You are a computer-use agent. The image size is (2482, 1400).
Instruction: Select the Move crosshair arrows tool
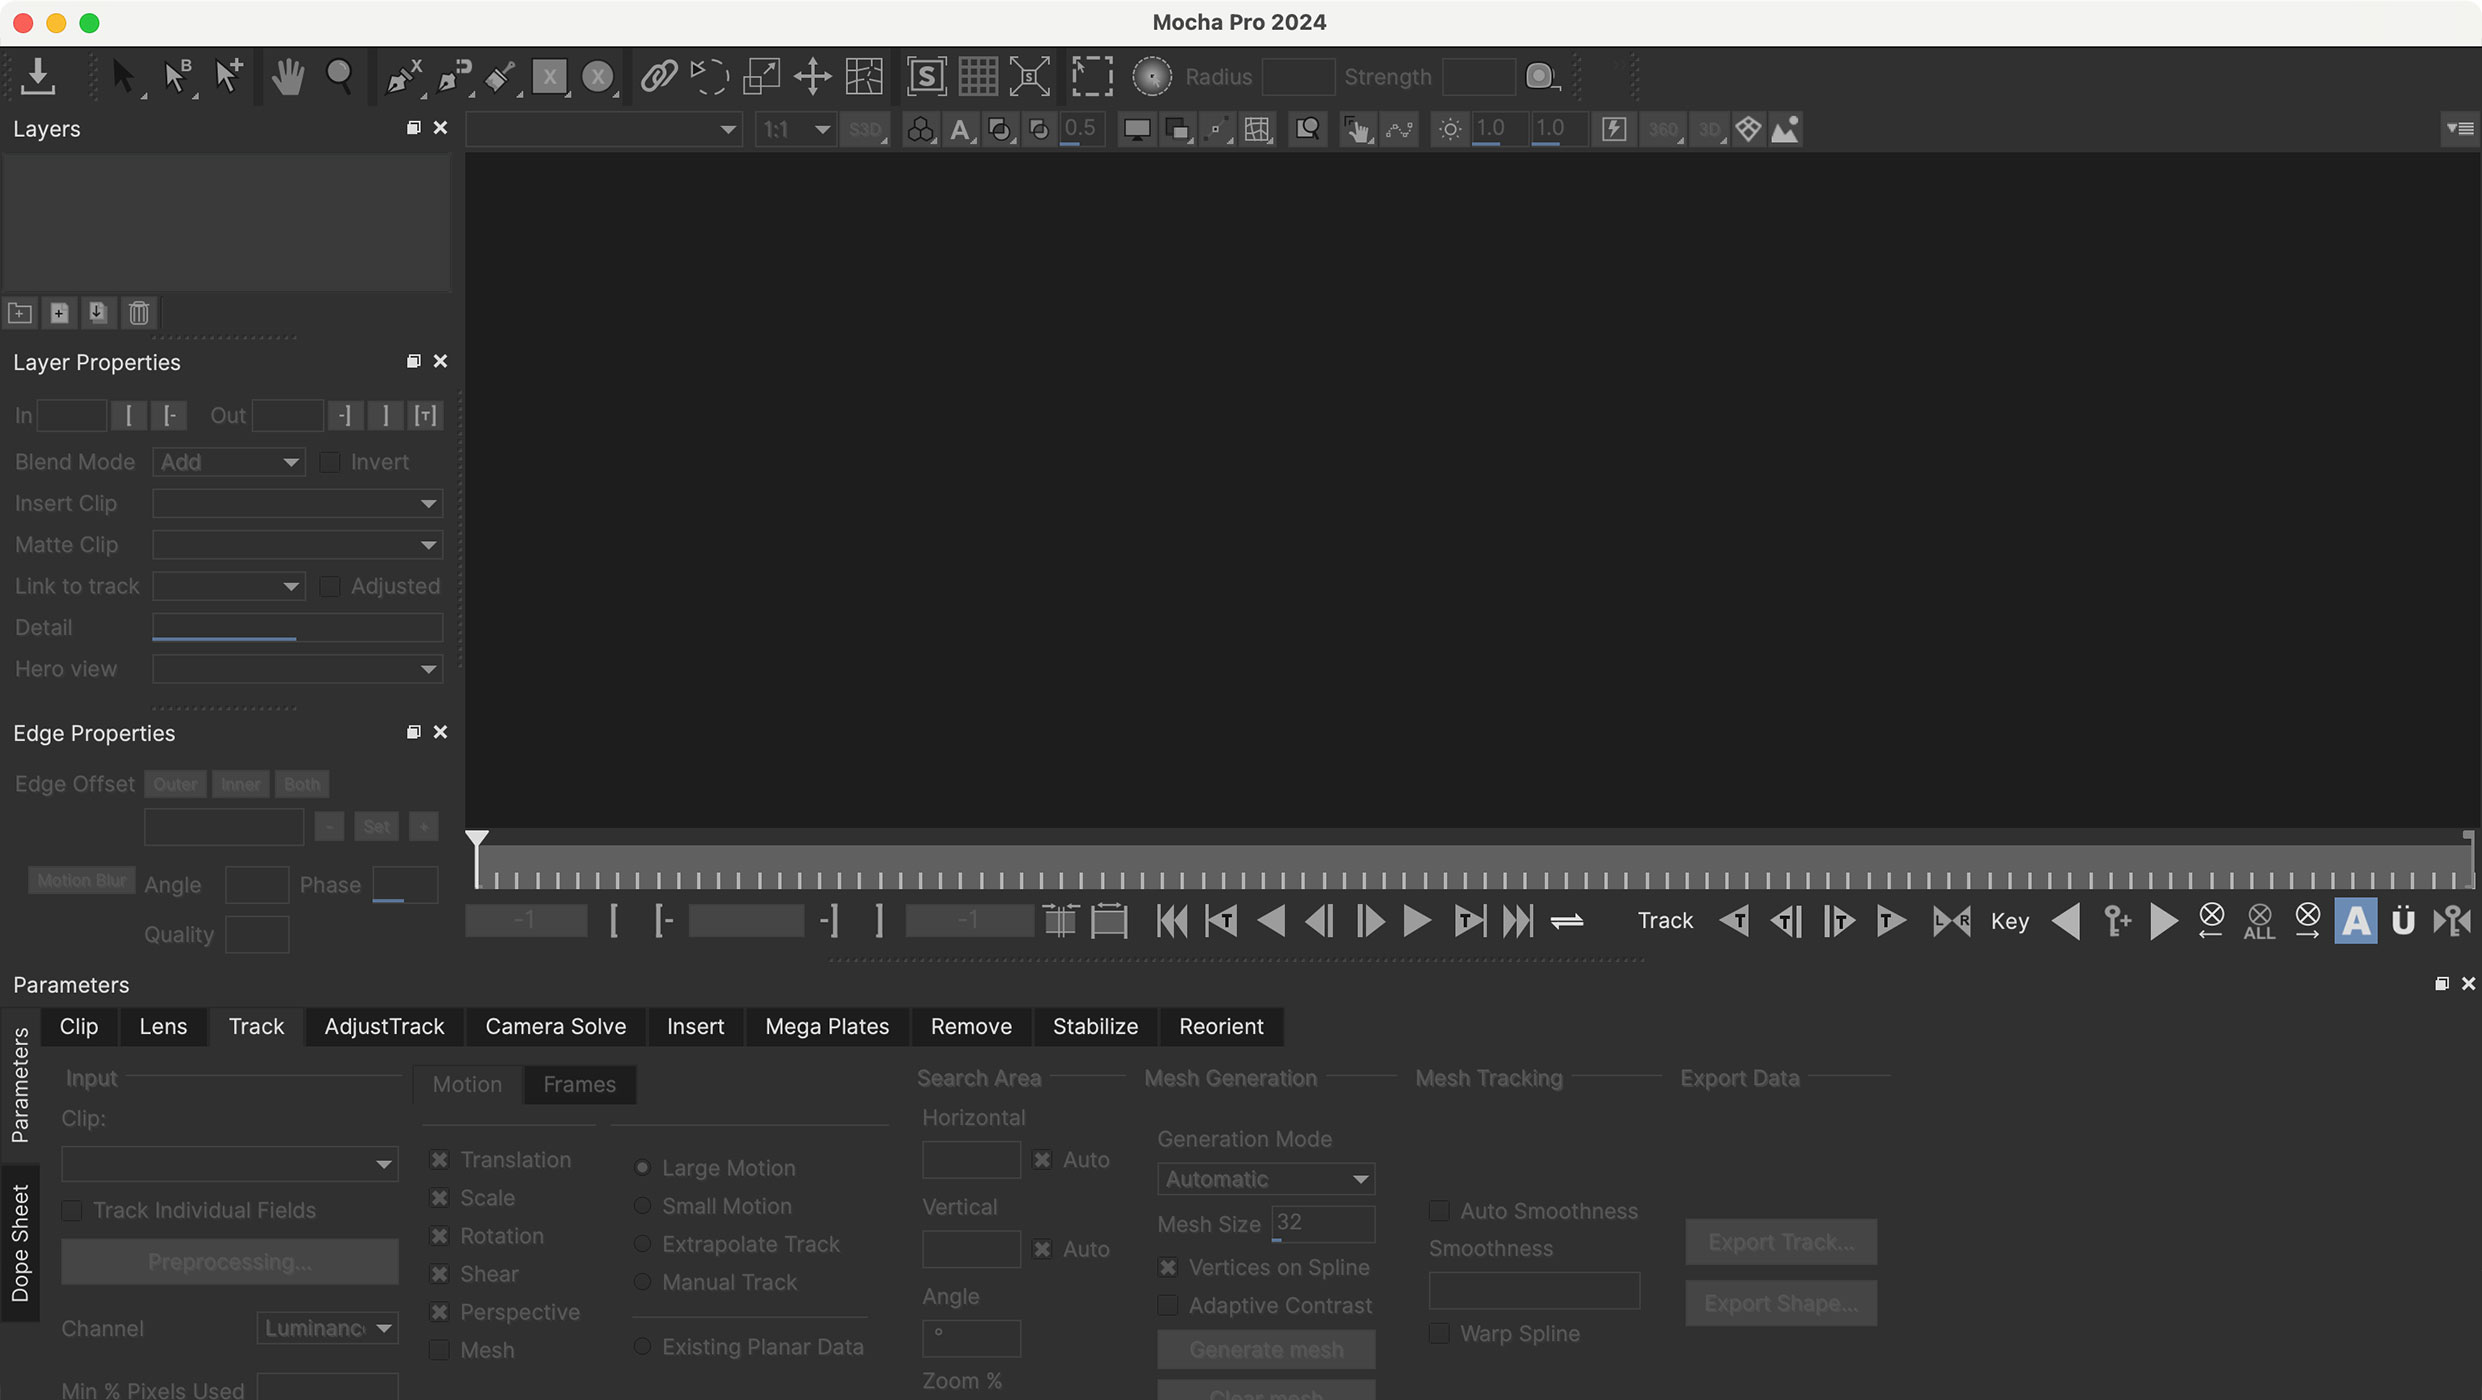click(813, 76)
